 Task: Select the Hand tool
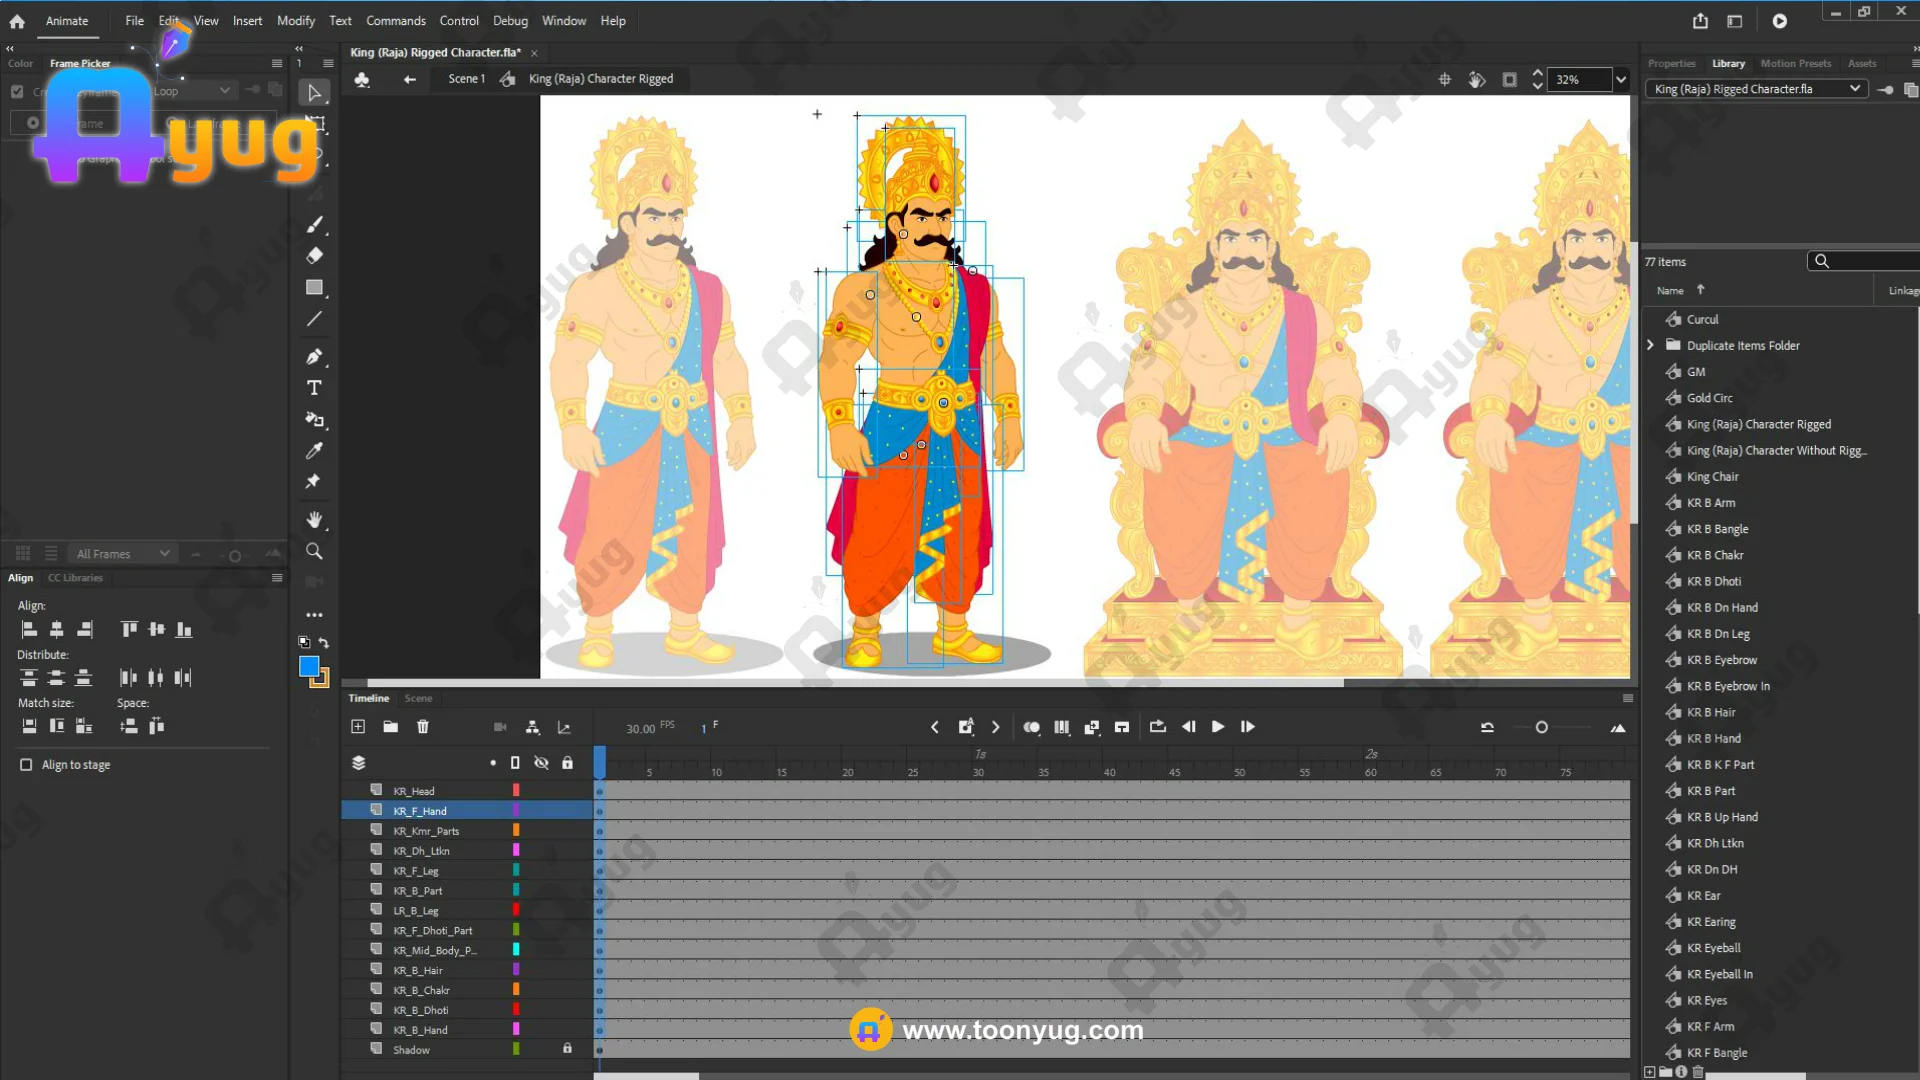click(314, 519)
